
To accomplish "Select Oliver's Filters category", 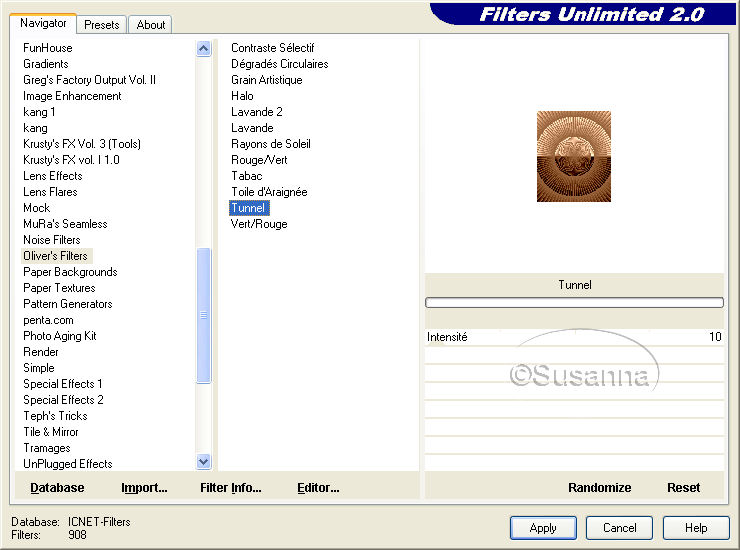I will pyautogui.click(x=56, y=256).
